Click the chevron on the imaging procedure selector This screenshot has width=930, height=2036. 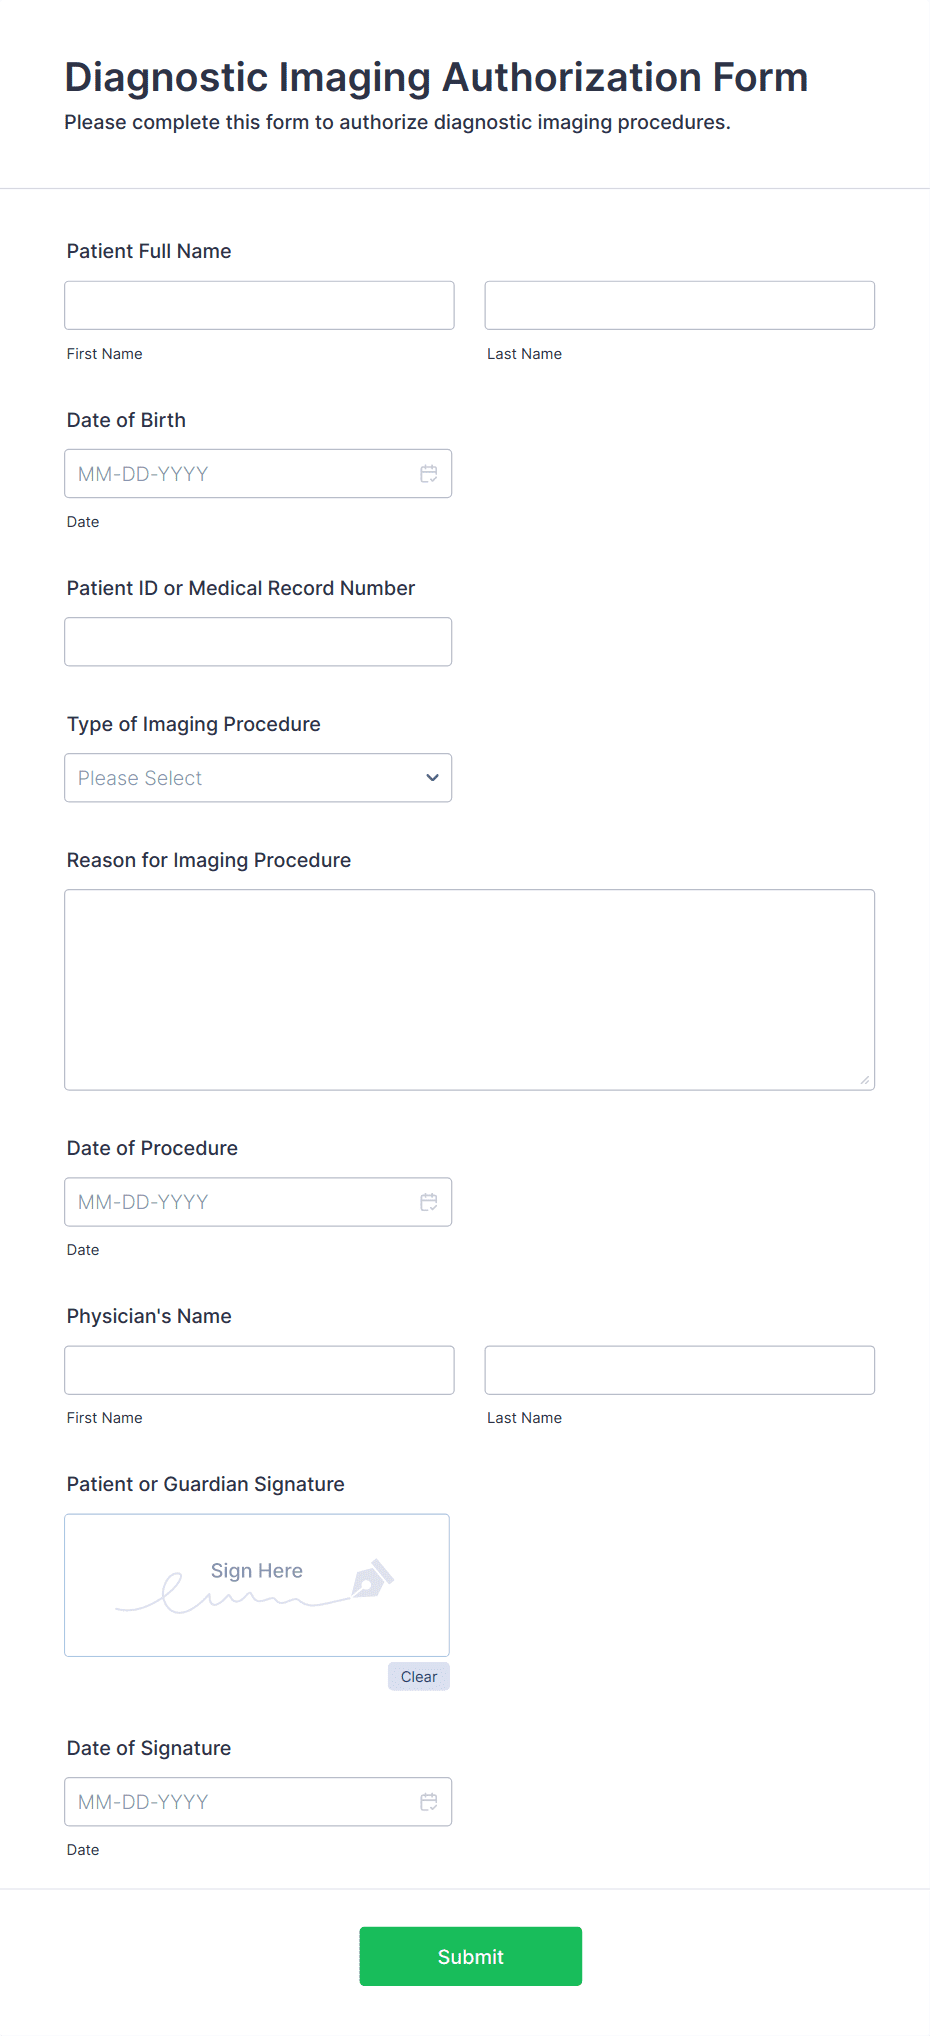[x=431, y=777]
